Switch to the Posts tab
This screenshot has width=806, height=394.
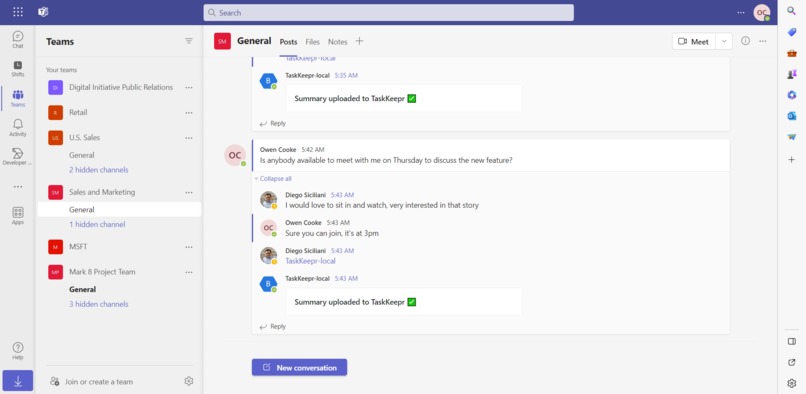pyautogui.click(x=288, y=42)
